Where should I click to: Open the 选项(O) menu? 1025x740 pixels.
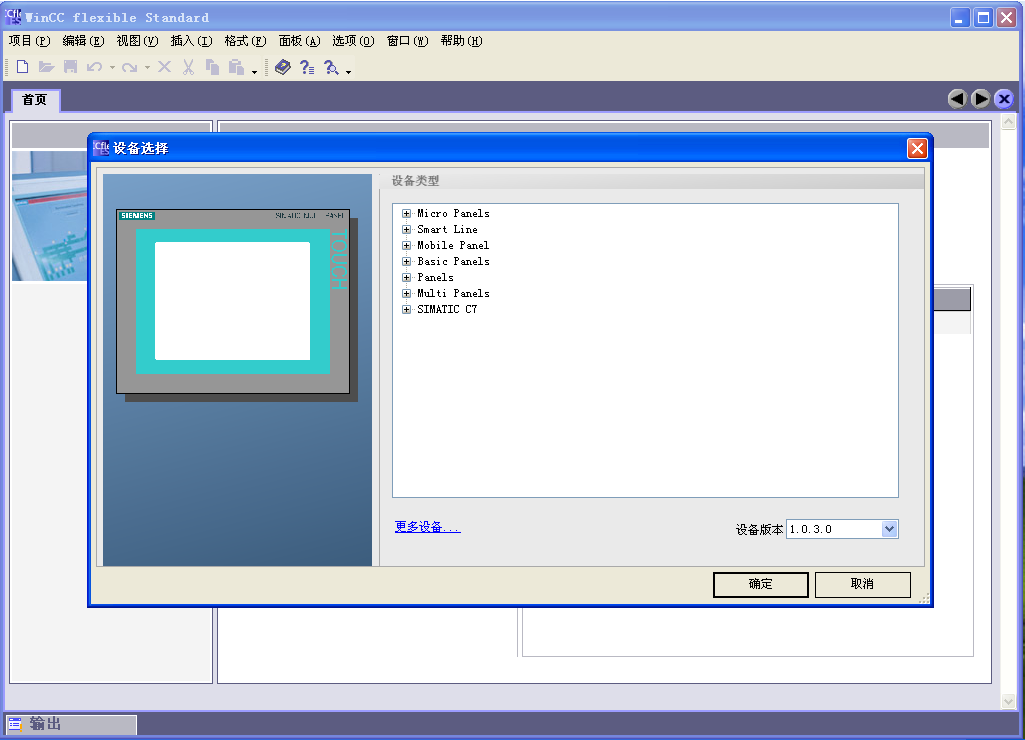tap(353, 41)
